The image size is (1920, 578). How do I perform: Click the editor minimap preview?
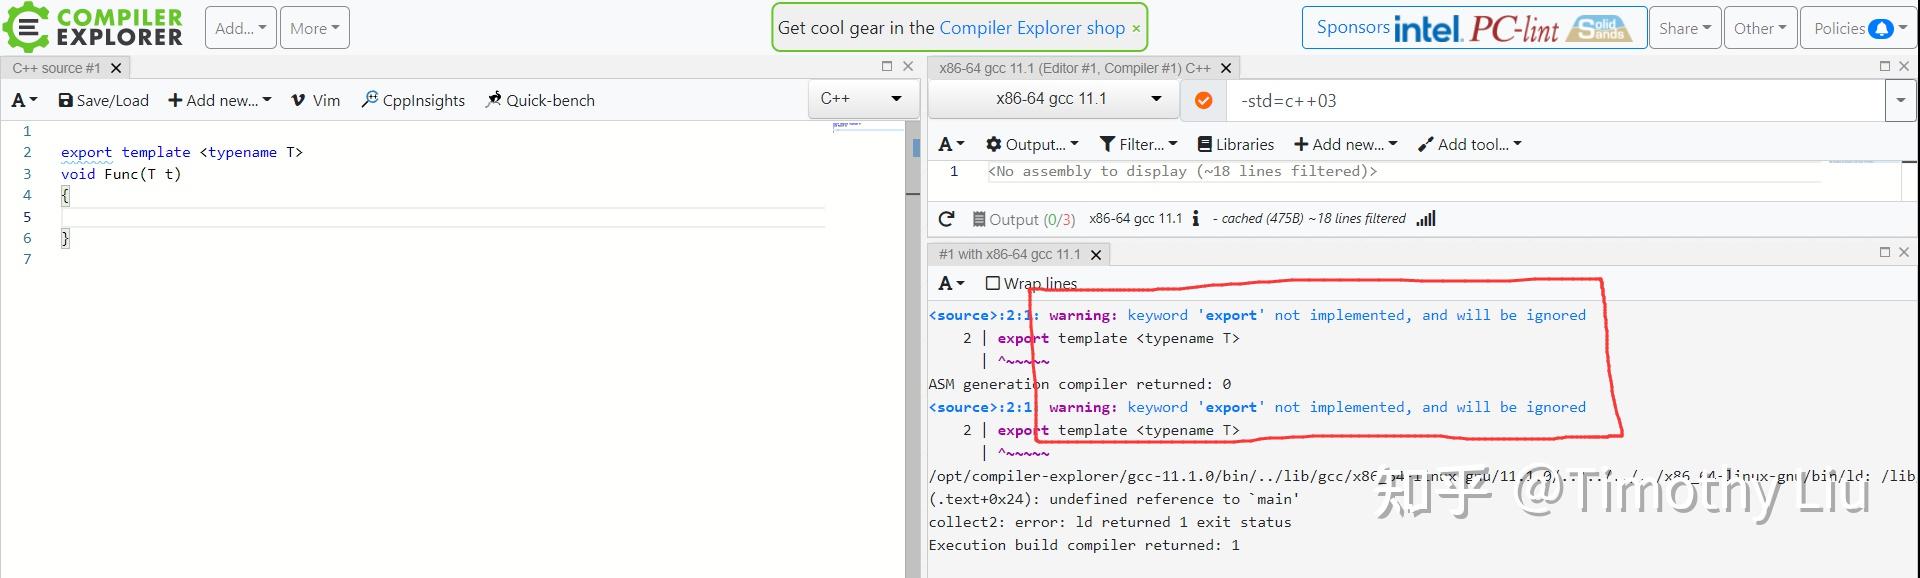[868, 127]
